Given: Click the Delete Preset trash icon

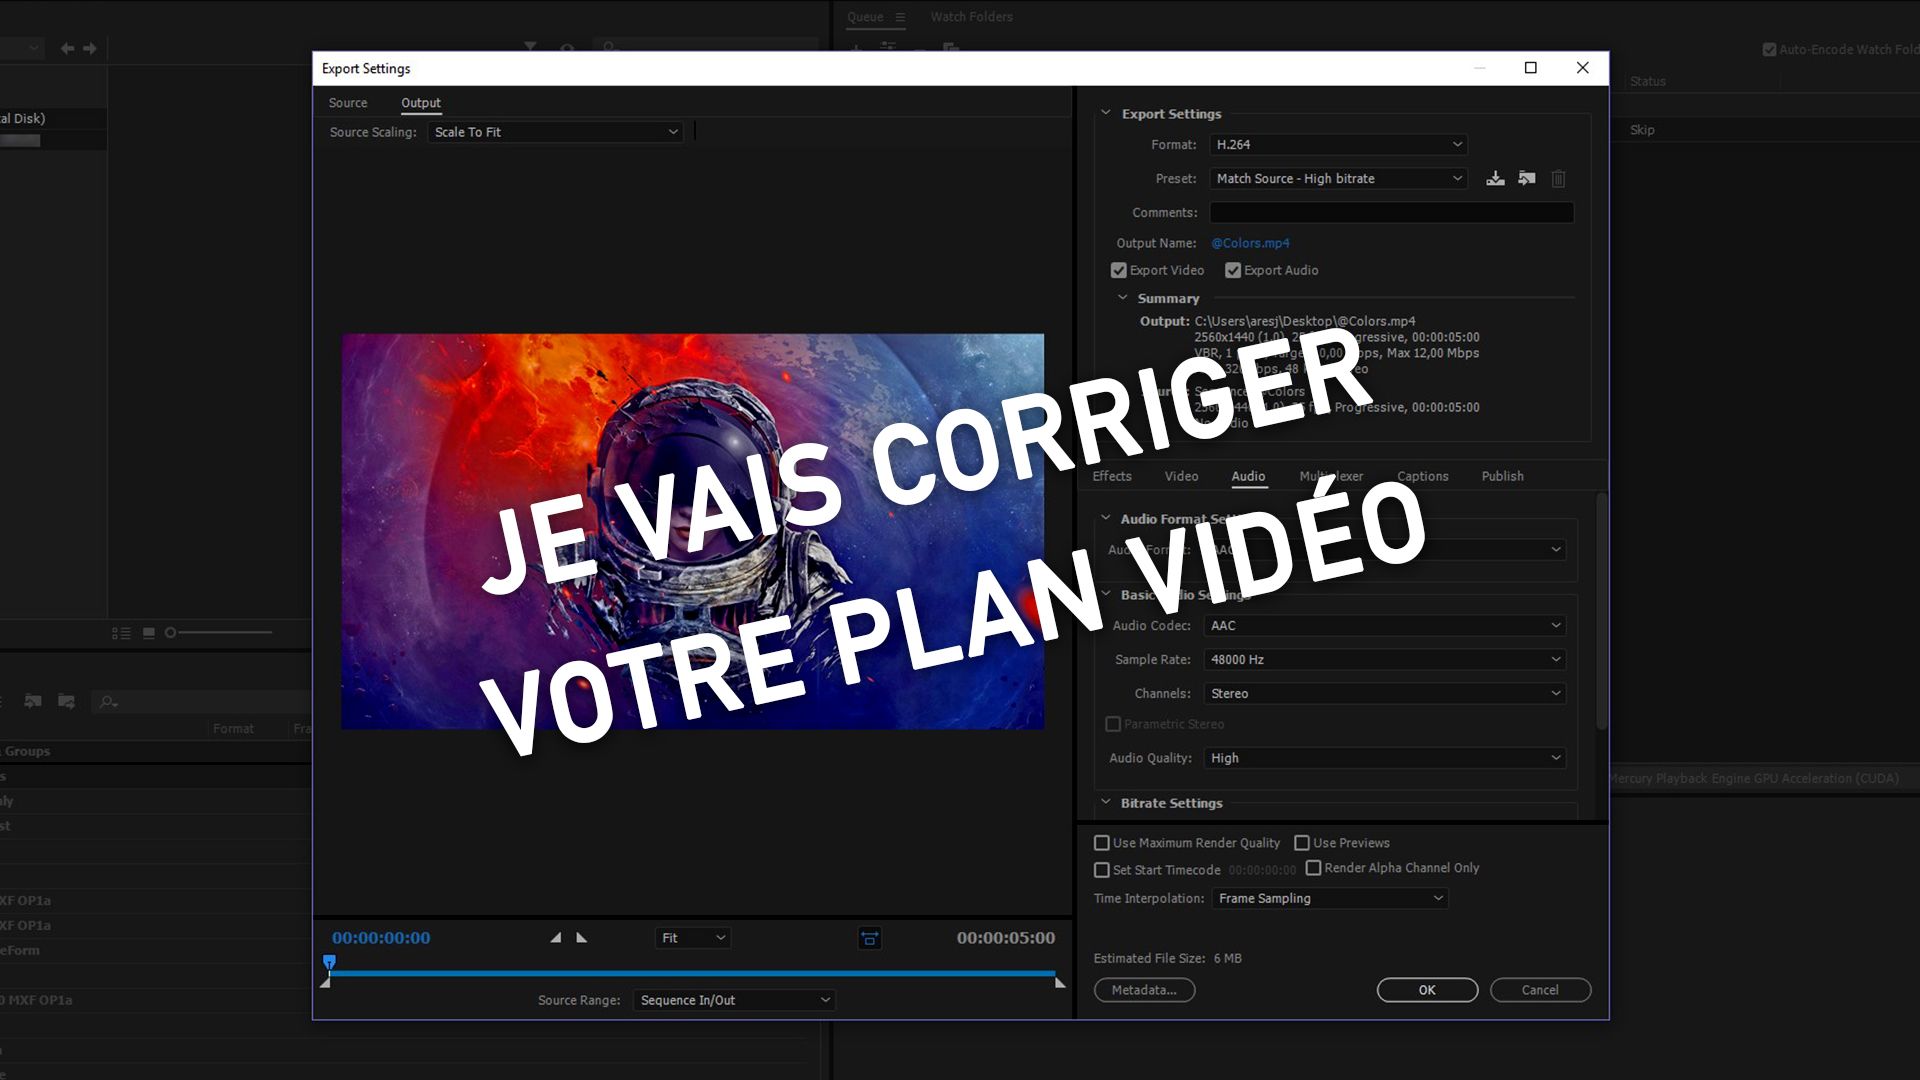Looking at the screenshot, I should (x=1558, y=179).
